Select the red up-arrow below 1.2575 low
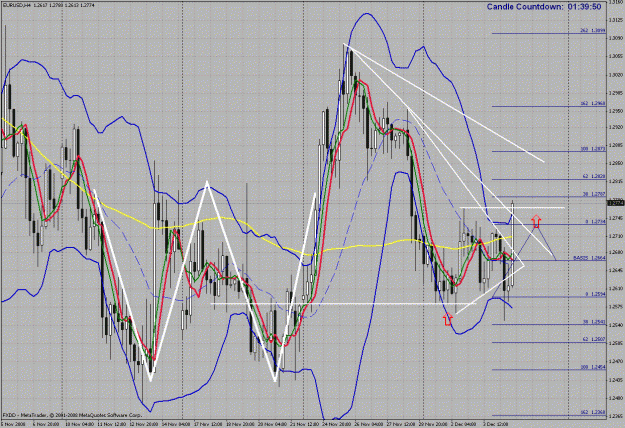This screenshot has width=625, height=428. click(448, 319)
